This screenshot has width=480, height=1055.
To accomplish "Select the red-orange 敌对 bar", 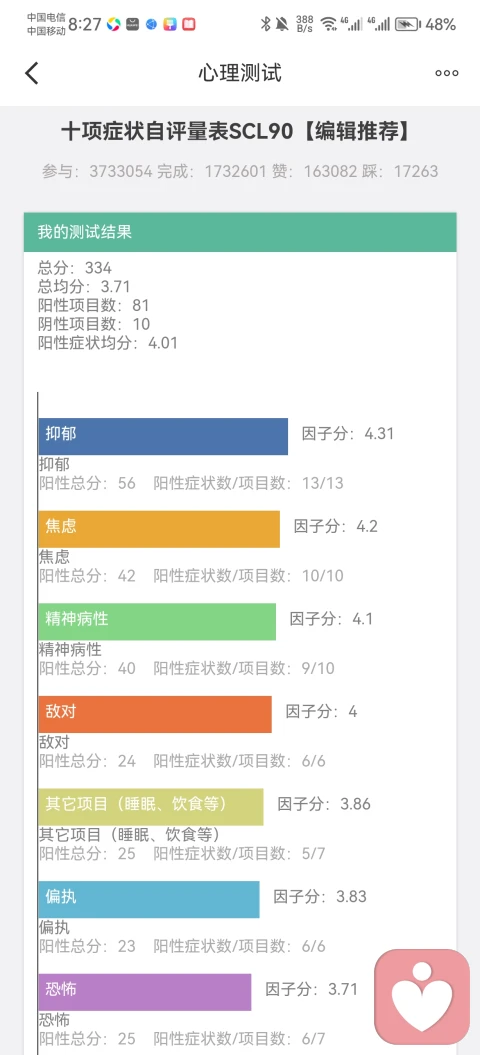I will (155, 715).
